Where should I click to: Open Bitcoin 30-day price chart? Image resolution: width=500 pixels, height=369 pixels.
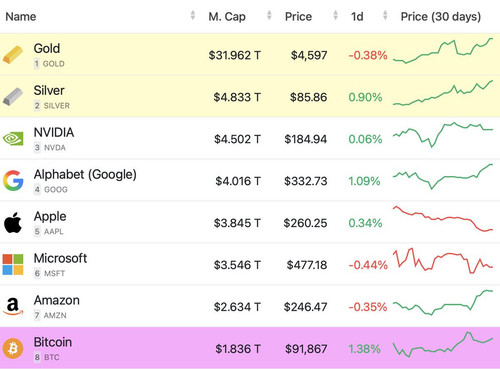pyautogui.click(x=443, y=345)
